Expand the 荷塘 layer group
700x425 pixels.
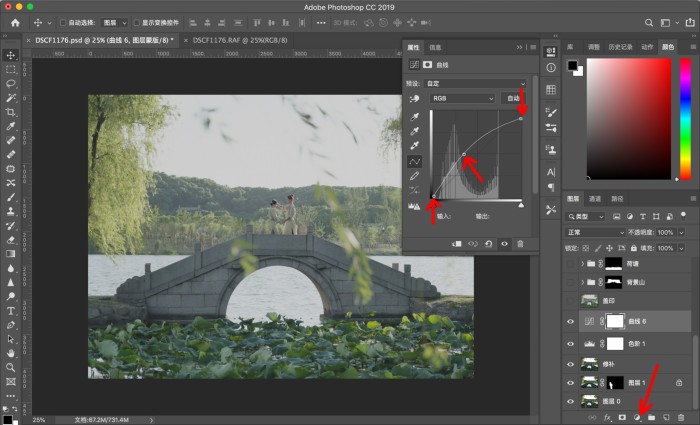click(x=582, y=264)
